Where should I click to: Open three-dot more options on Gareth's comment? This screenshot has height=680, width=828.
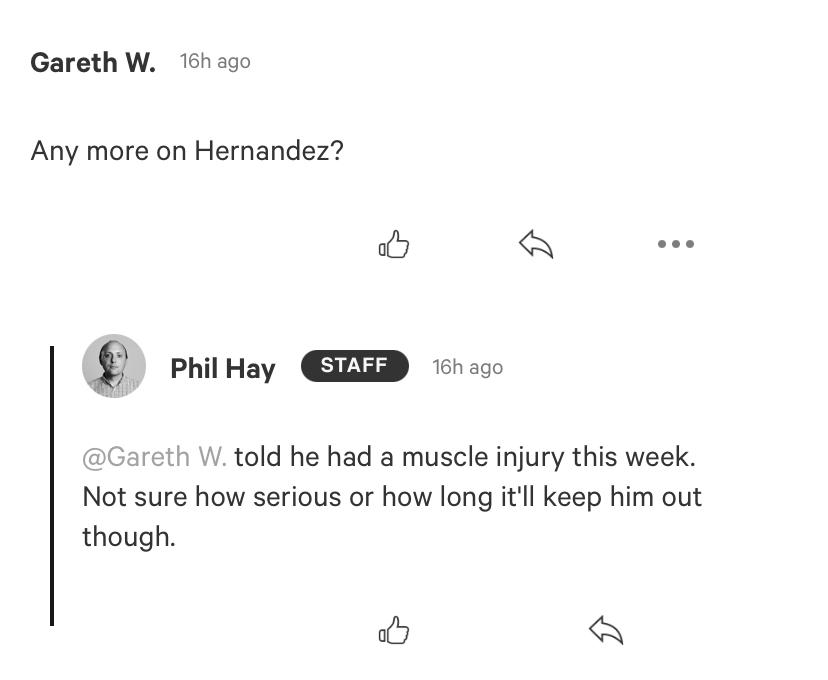point(676,244)
